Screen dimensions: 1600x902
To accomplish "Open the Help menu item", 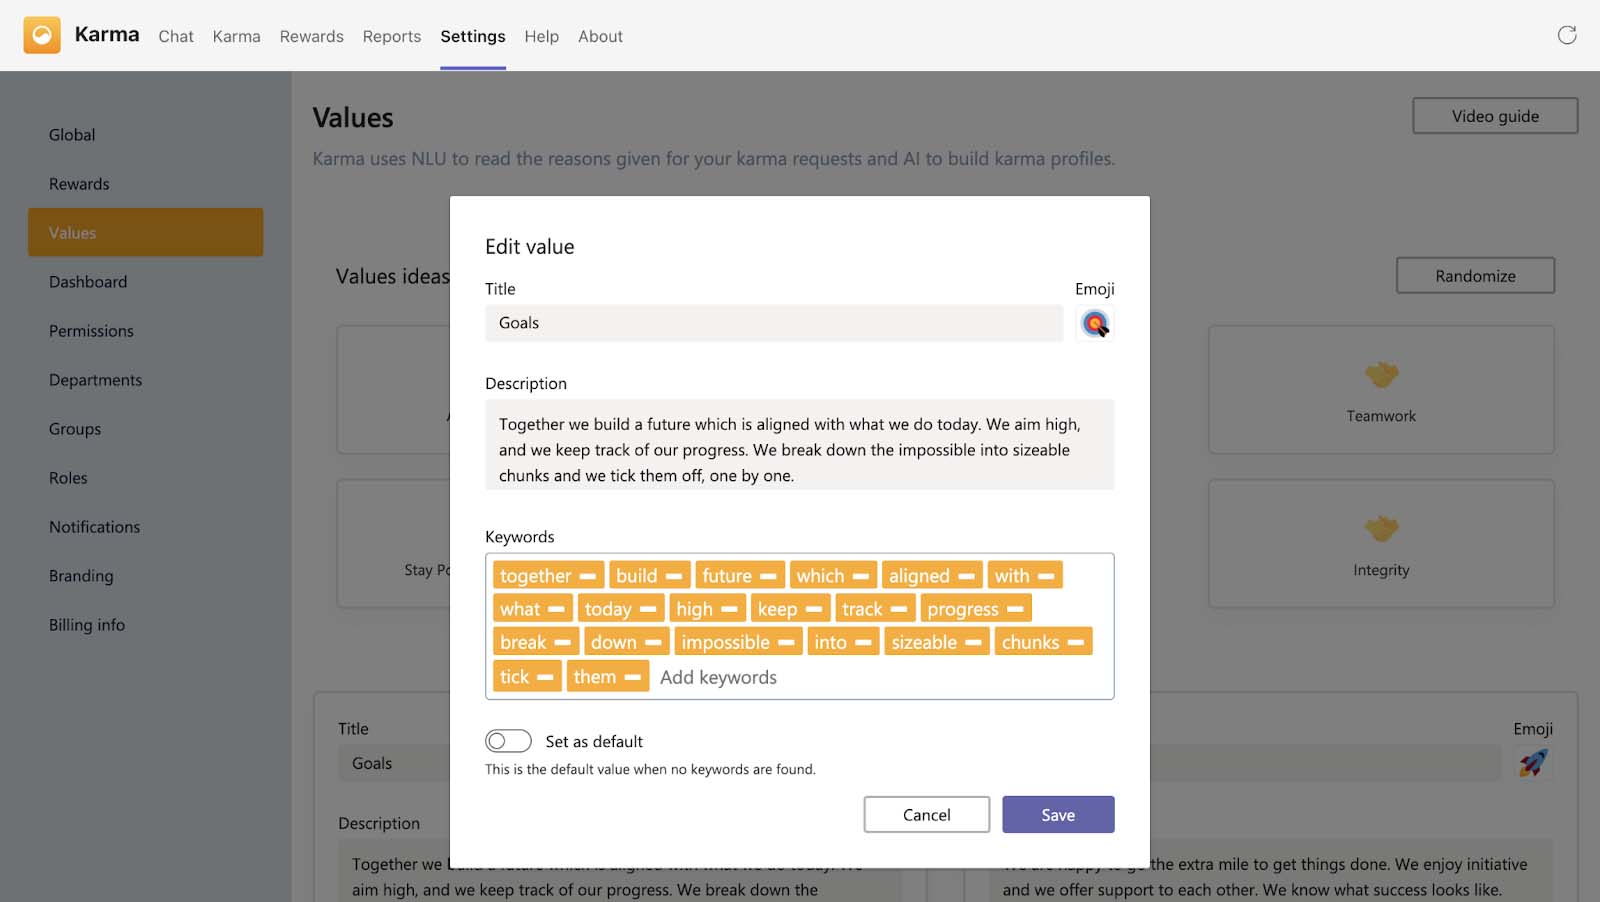I will click(x=541, y=36).
